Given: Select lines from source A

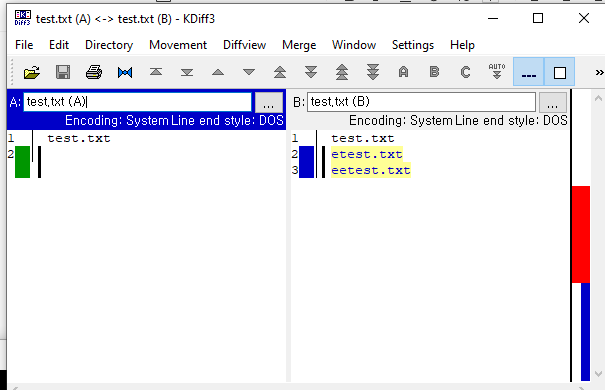Looking at the screenshot, I should (x=404, y=72).
